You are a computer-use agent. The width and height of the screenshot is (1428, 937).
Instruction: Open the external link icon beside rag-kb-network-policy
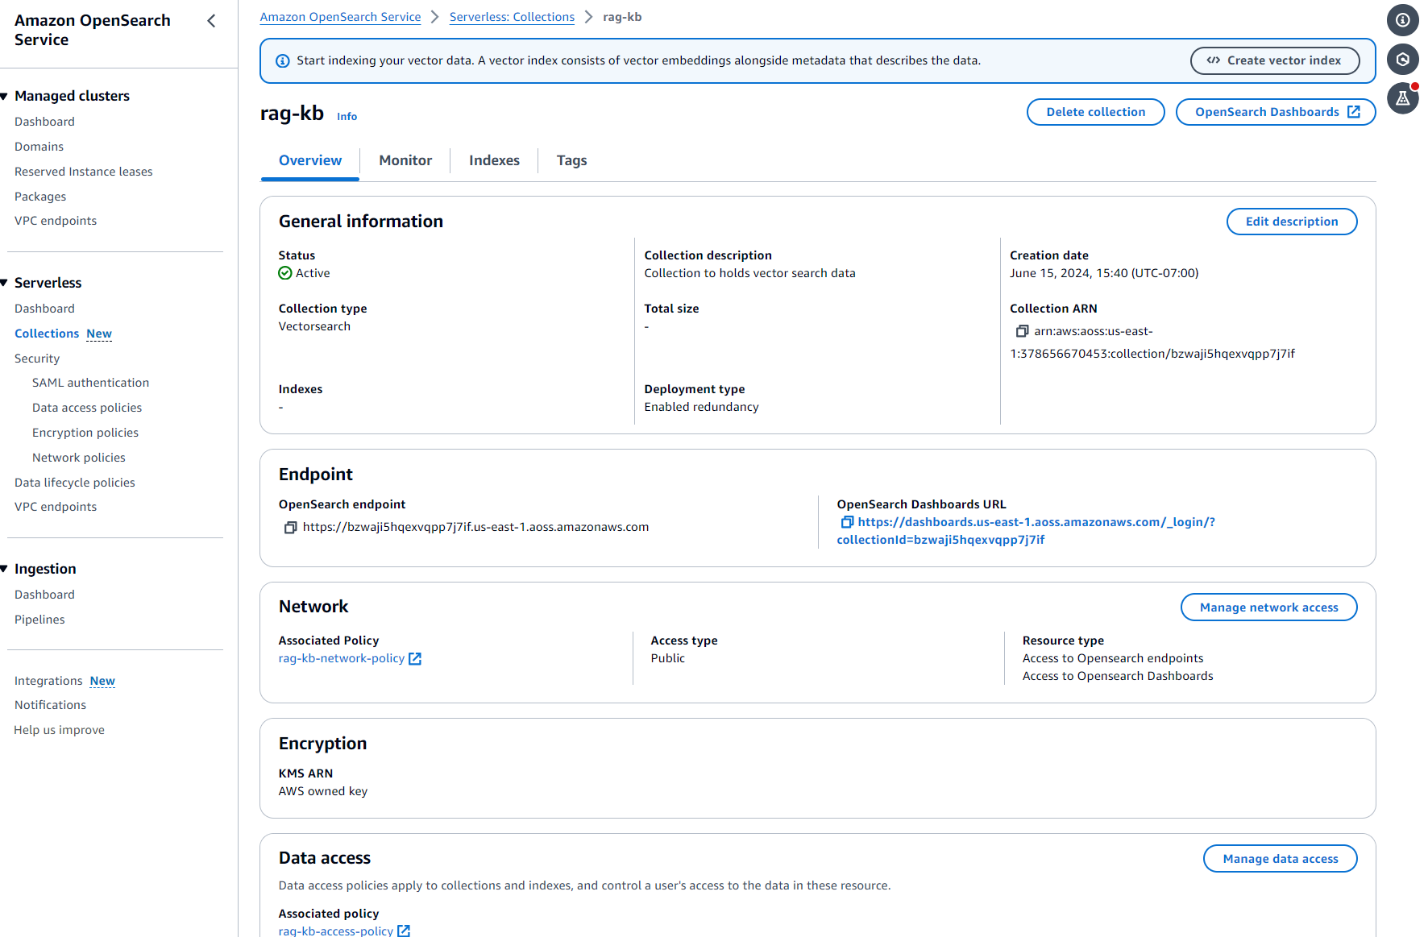(x=415, y=659)
